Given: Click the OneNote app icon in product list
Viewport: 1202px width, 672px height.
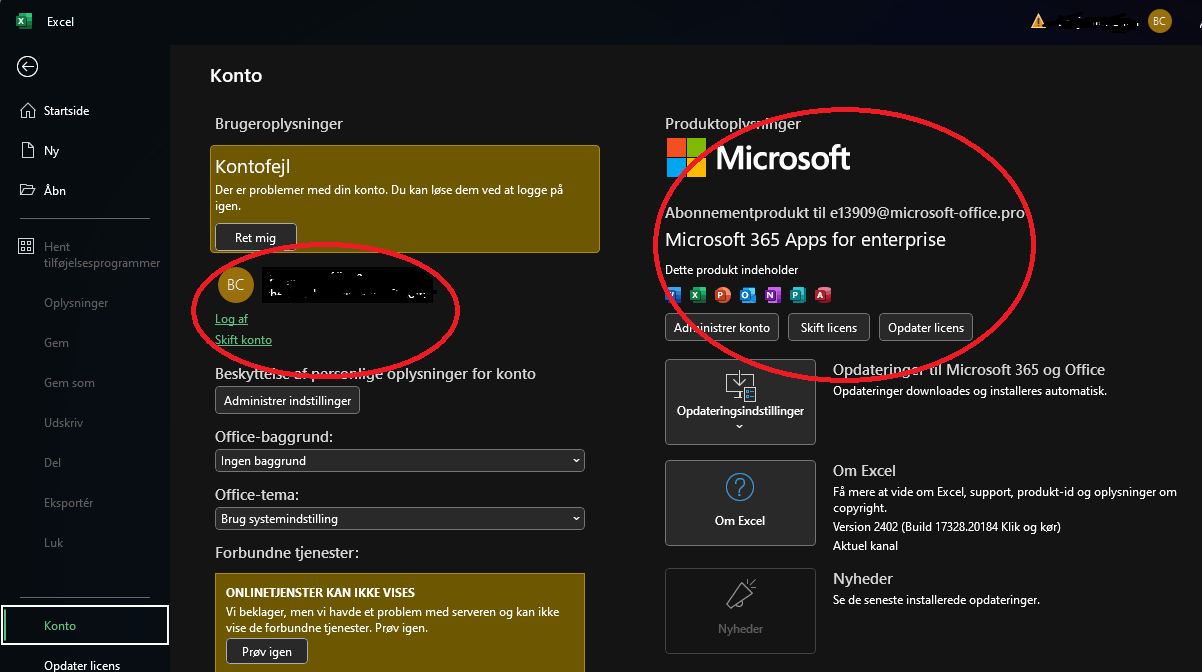Looking at the screenshot, I should click(x=773, y=295).
